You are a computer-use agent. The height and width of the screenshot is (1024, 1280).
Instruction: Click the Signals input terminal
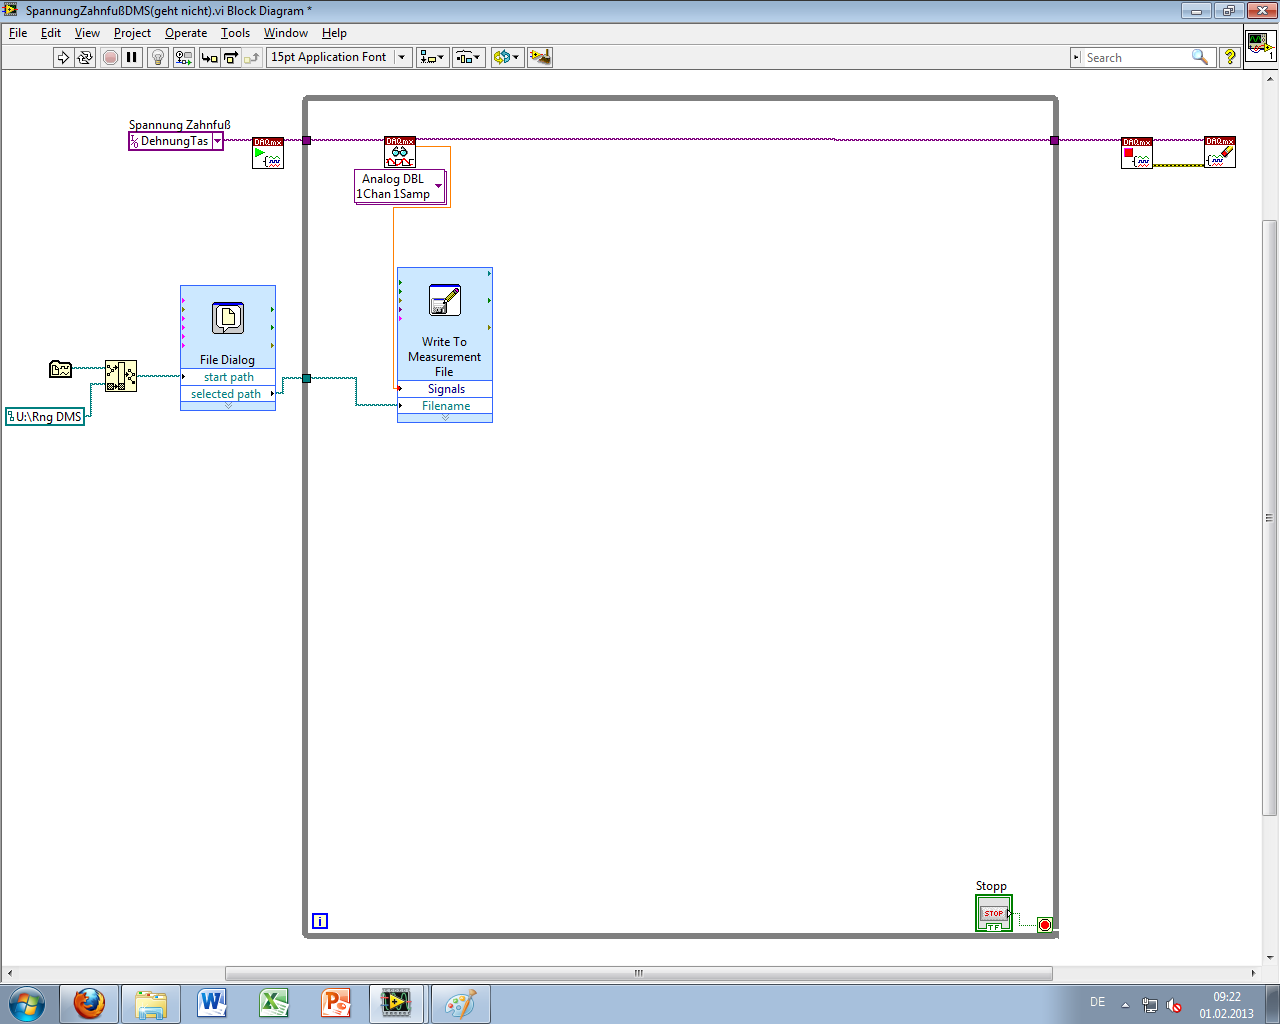click(445, 389)
